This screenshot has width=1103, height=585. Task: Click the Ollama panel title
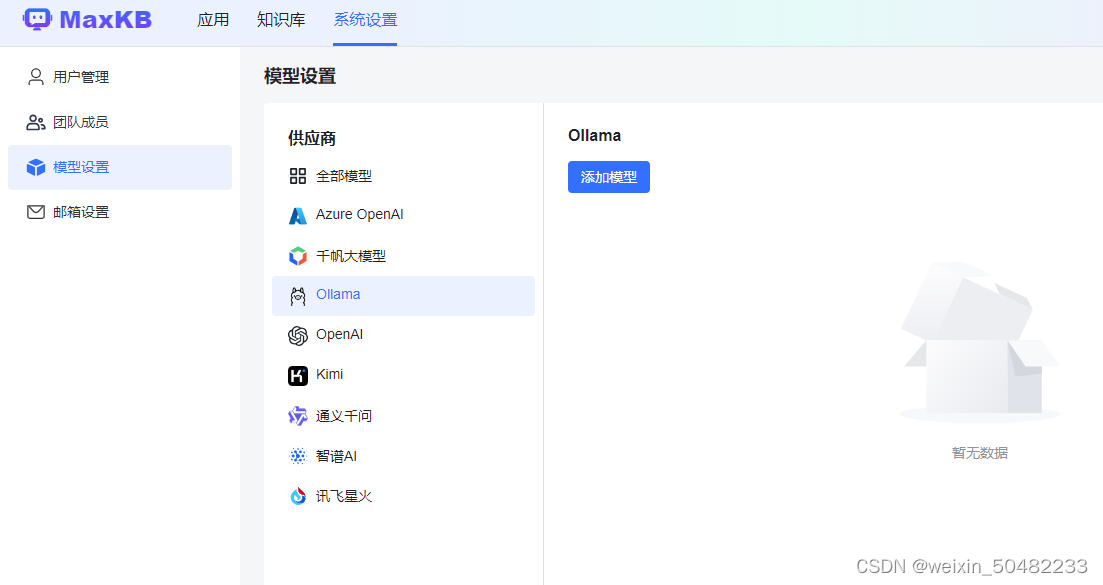[594, 136]
